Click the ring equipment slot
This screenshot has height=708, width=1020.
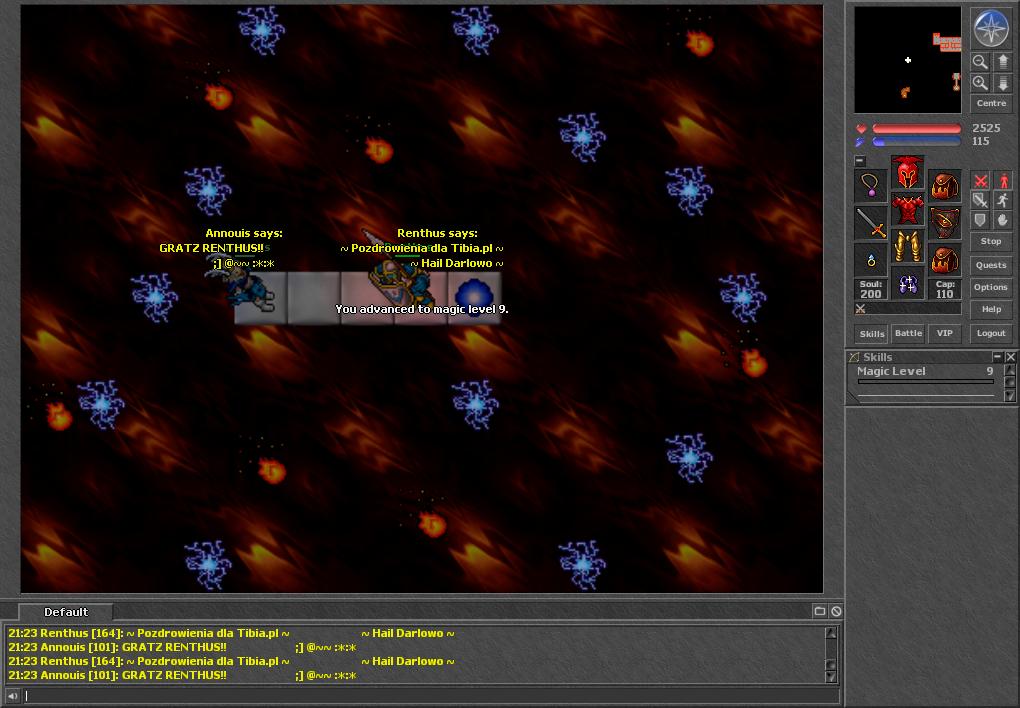[870, 260]
